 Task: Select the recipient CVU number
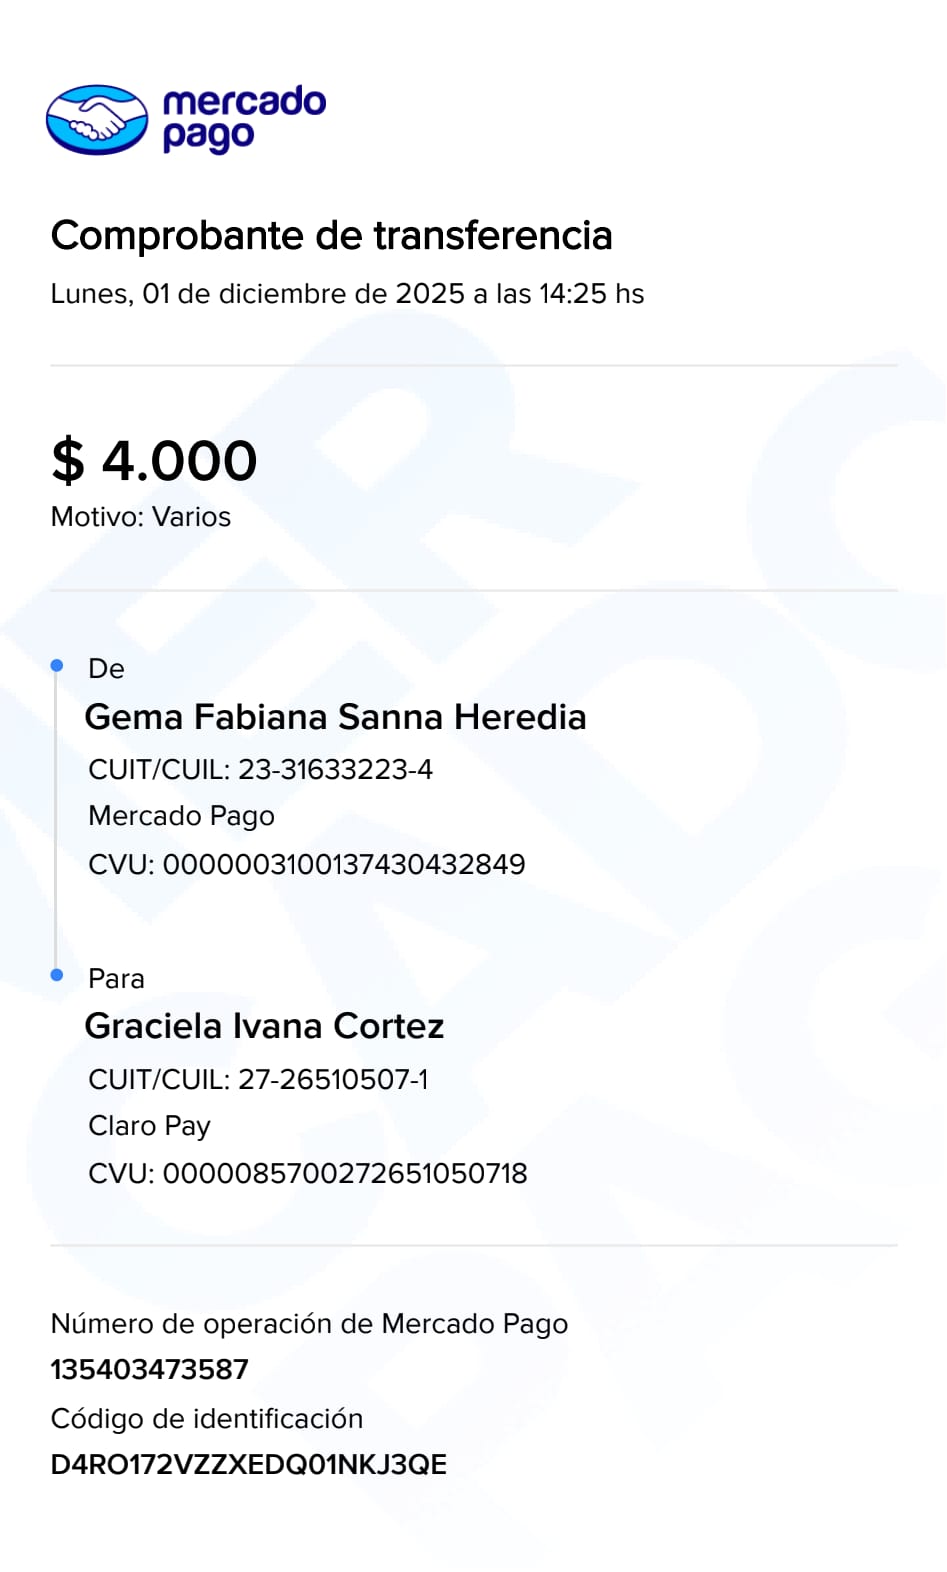(x=344, y=1173)
